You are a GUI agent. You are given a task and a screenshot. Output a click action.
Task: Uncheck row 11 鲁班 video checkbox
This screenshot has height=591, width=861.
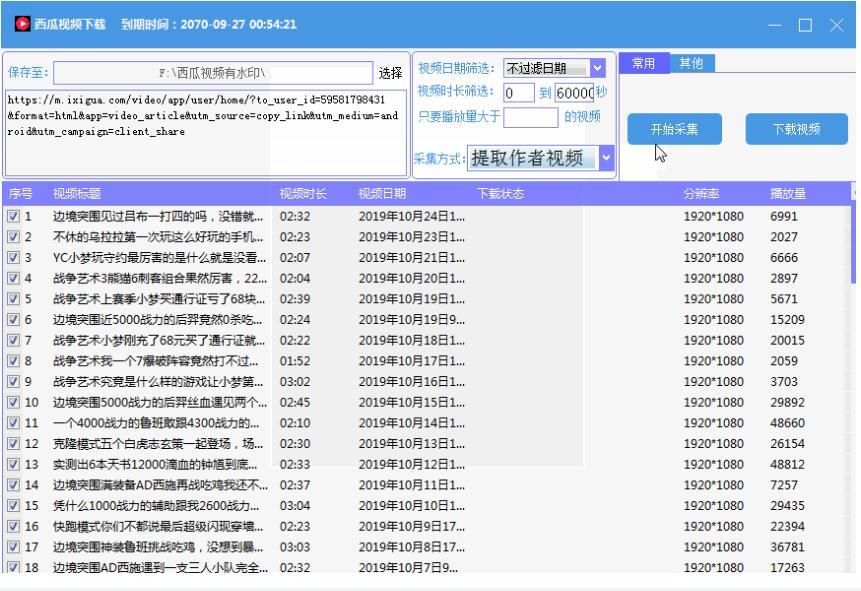[13, 423]
